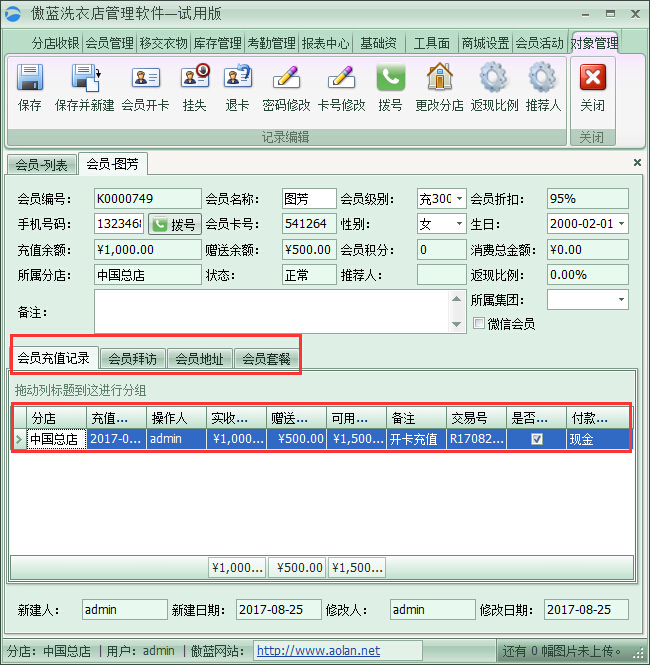The image size is (650, 665).
Task: Switch to the 会员拜访 tab
Action: click(x=133, y=359)
